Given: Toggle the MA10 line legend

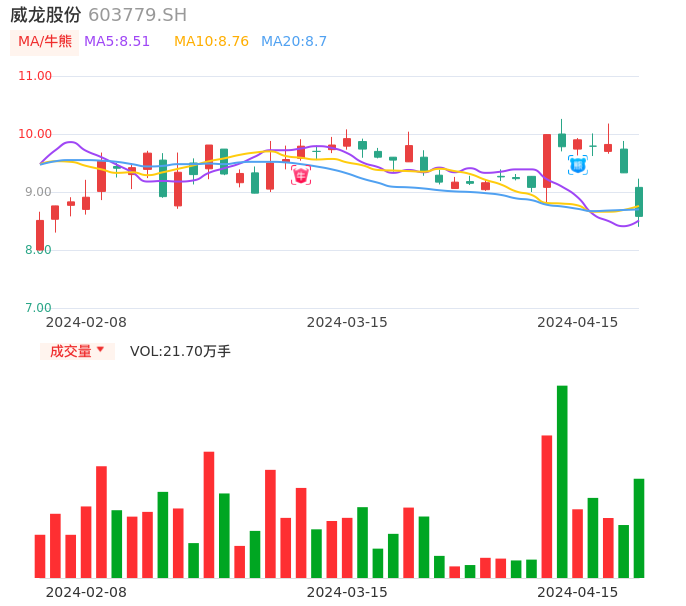Looking at the screenshot, I should pos(211,42).
